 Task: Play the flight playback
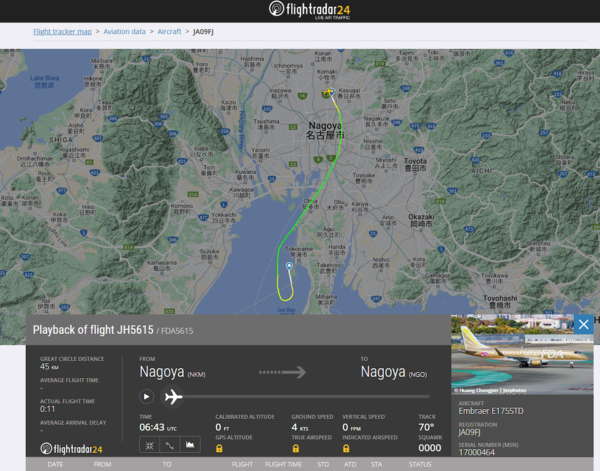147,396
